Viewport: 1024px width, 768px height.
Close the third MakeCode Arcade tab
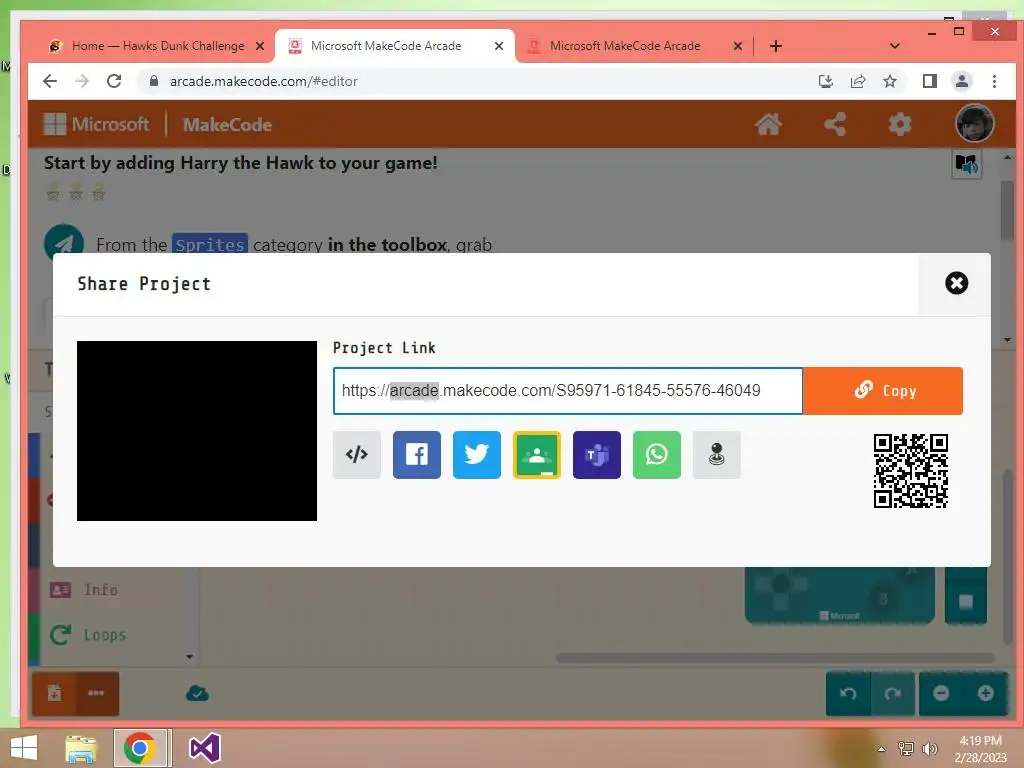pos(737,46)
